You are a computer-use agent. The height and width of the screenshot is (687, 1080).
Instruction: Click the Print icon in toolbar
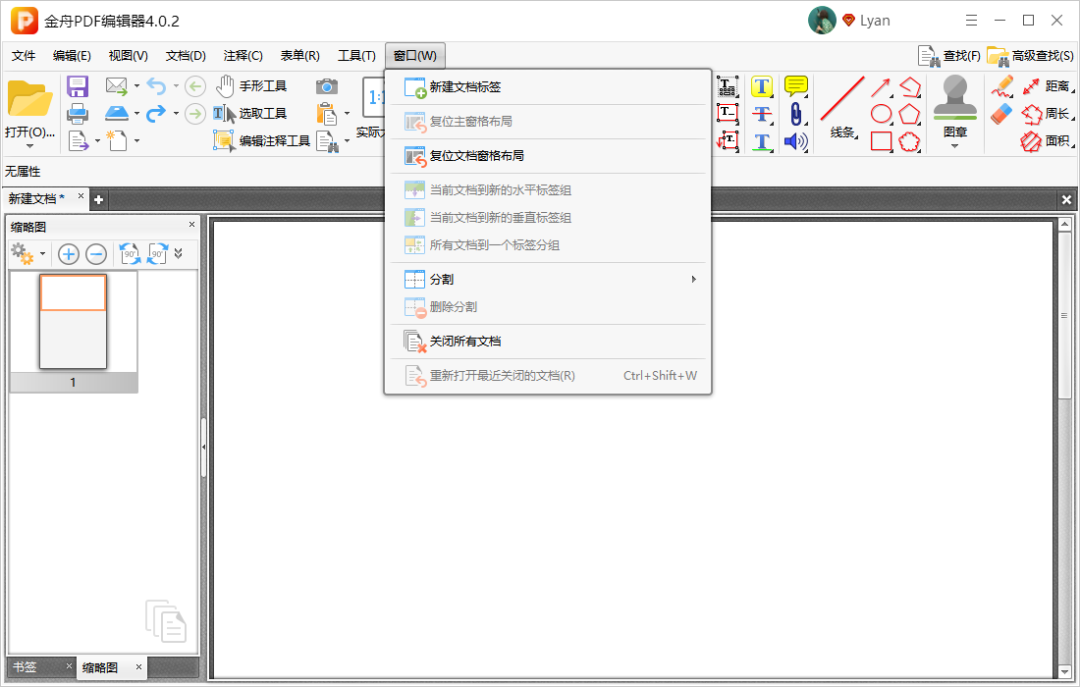coord(77,114)
